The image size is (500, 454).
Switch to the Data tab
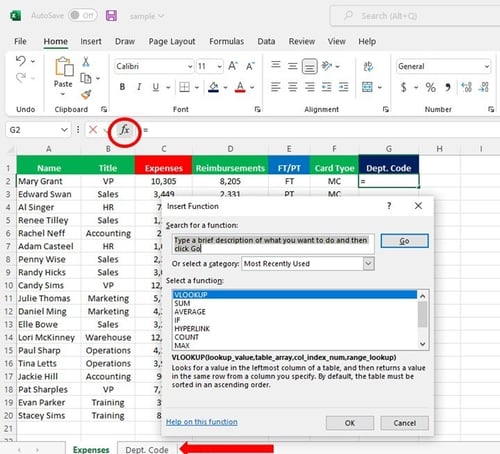[x=266, y=41]
